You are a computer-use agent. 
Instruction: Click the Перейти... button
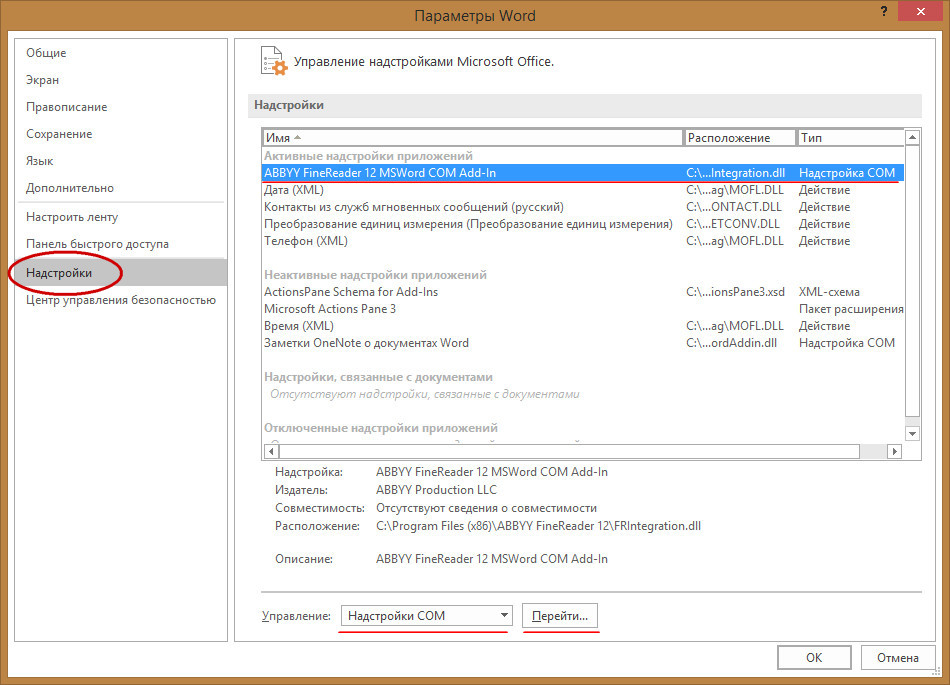pyautogui.click(x=560, y=615)
